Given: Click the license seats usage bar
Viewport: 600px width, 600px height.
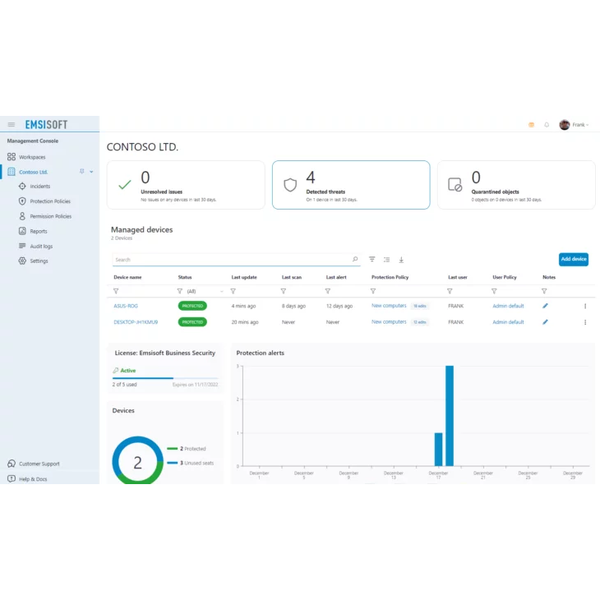Looking at the screenshot, I should pyautogui.click(x=165, y=378).
